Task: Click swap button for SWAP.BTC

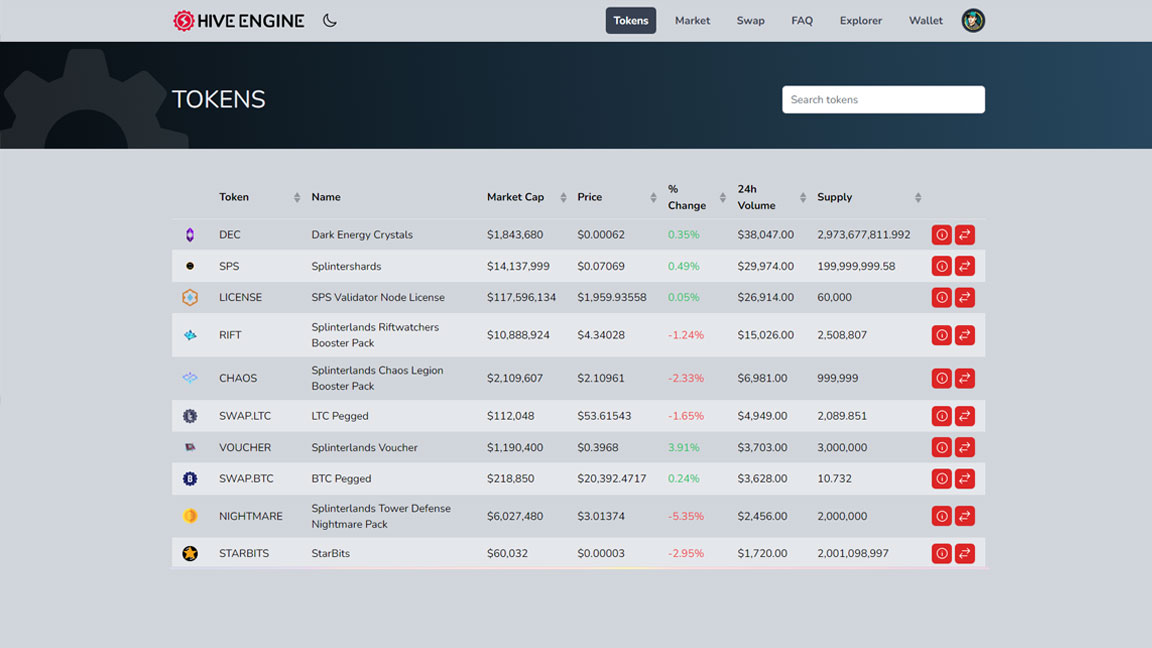Action: (x=965, y=478)
